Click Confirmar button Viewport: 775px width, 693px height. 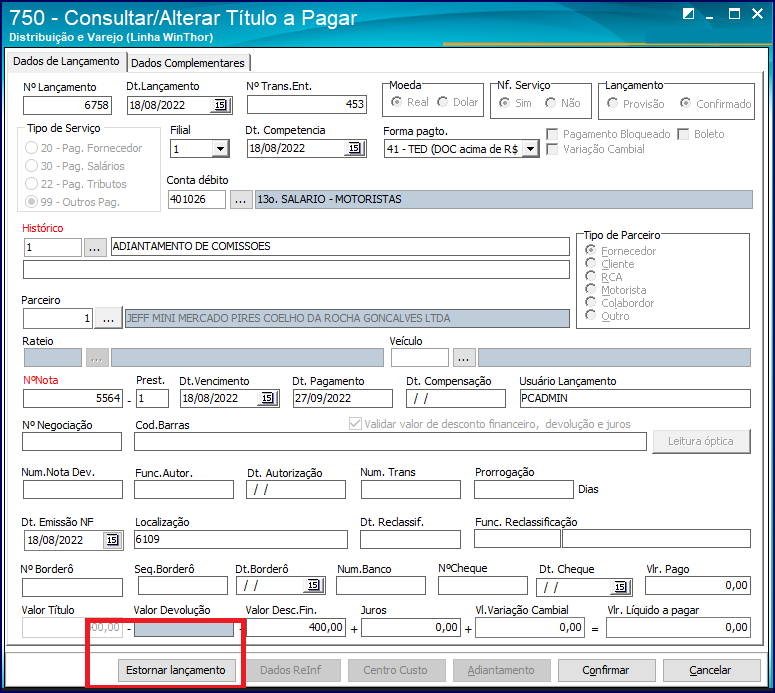point(606,670)
